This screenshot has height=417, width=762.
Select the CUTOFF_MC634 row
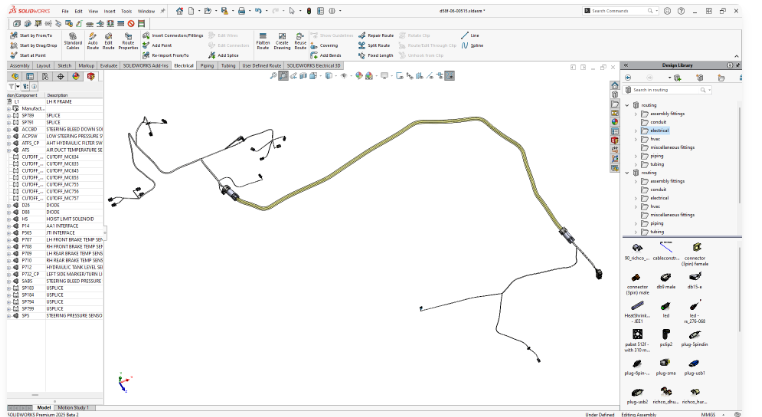55,157
